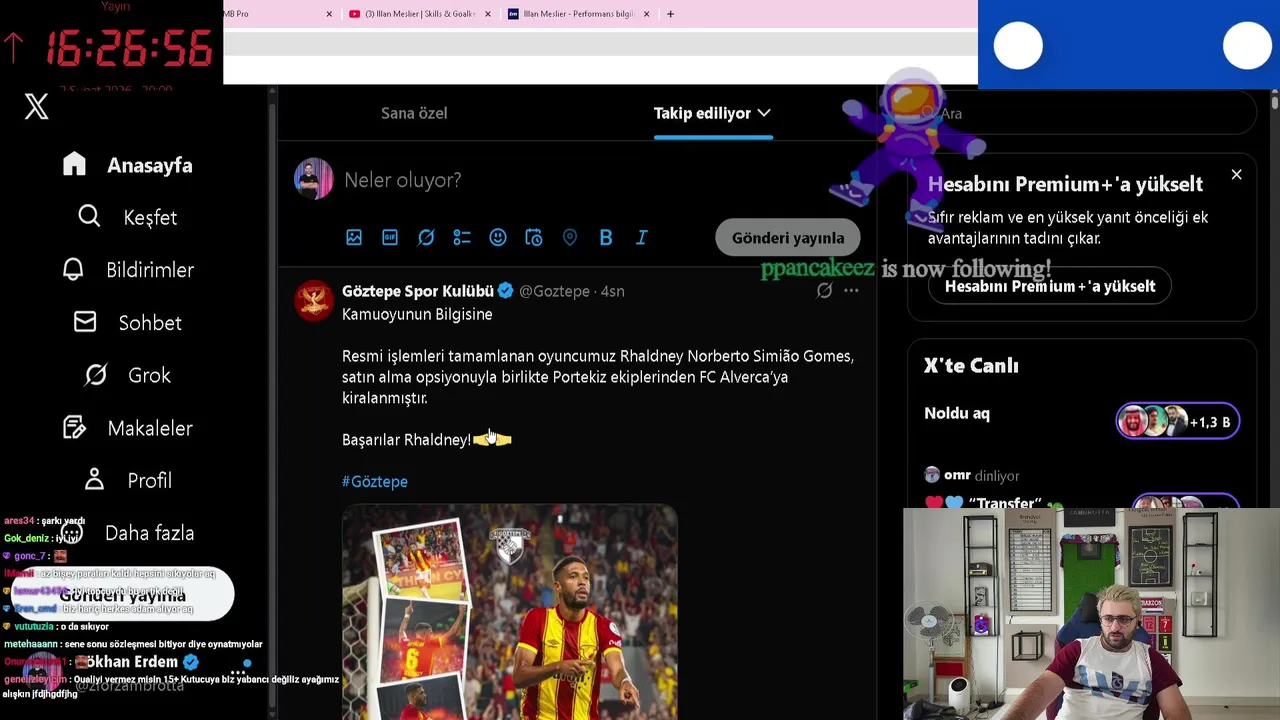Click X'te Canlı heading
Image resolution: width=1280 pixels, height=720 pixels.
pos(971,366)
